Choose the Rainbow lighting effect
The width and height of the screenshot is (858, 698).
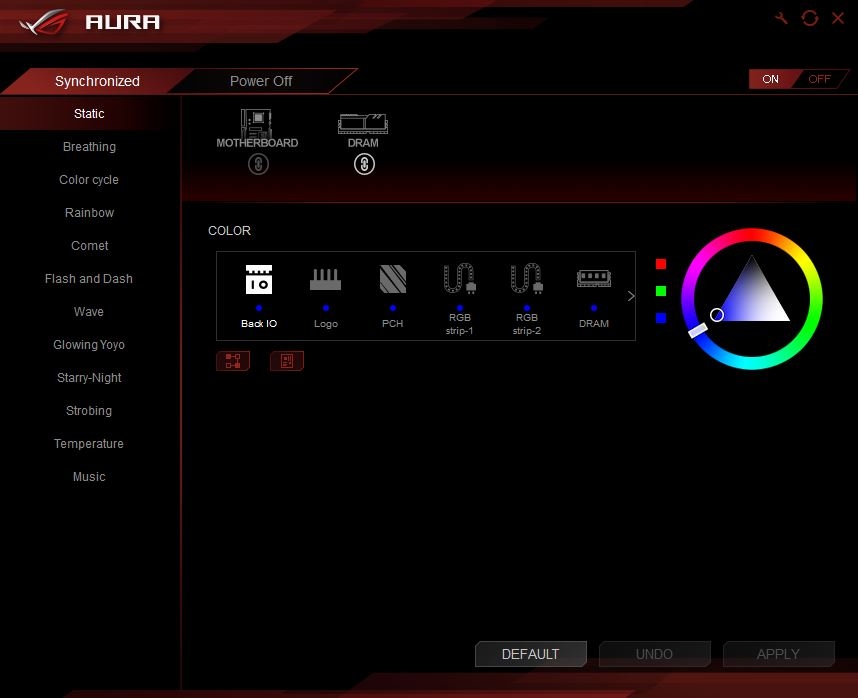[x=89, y=213]
